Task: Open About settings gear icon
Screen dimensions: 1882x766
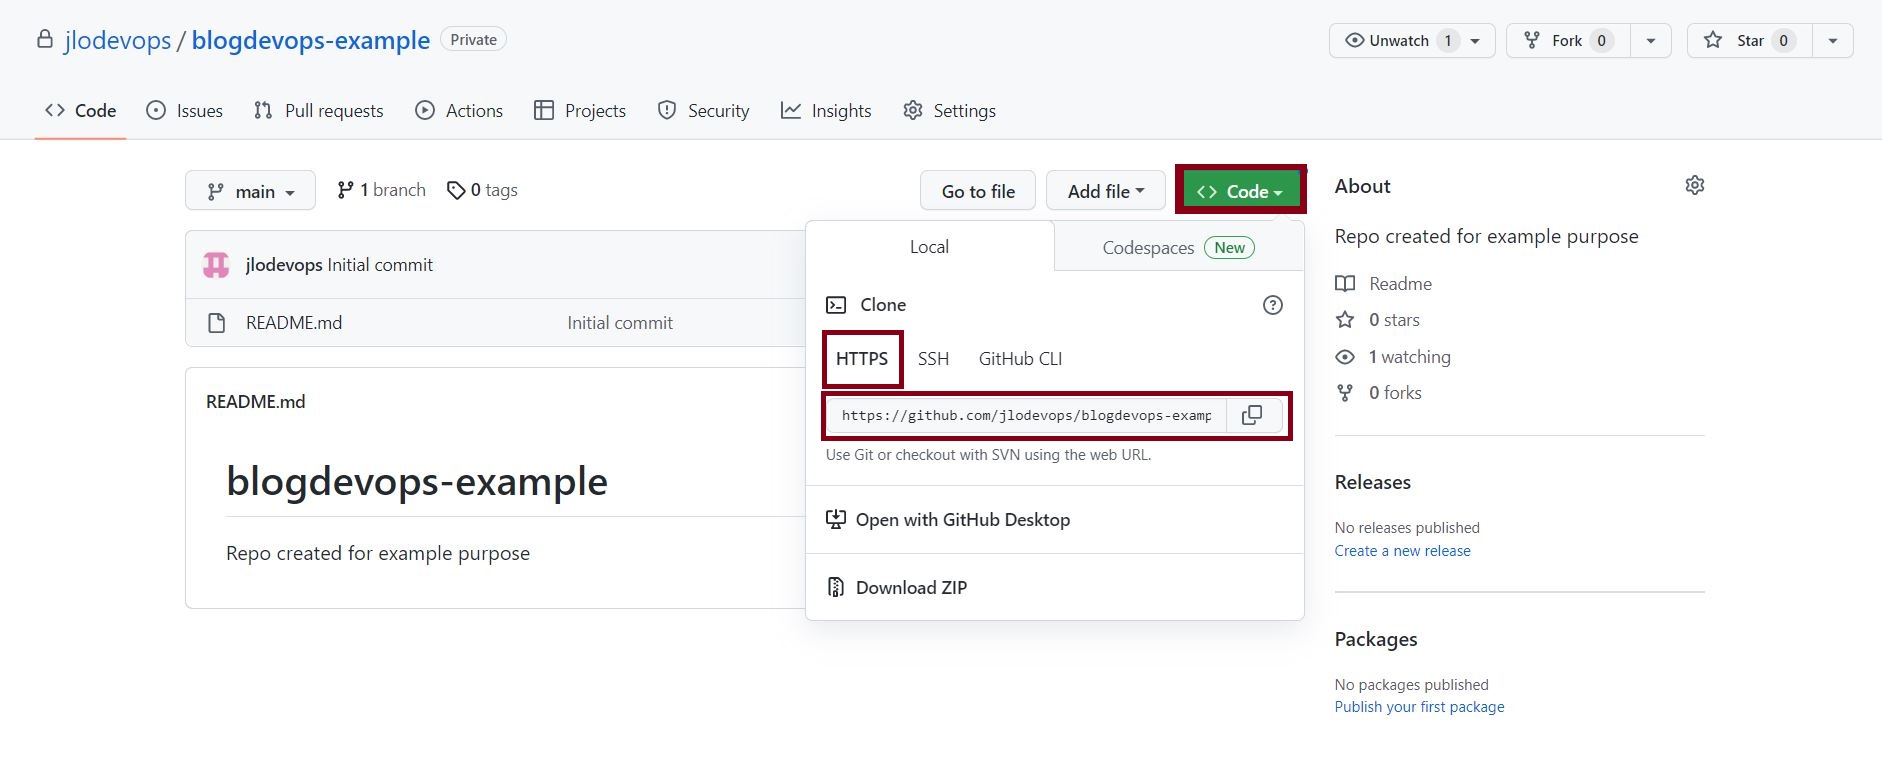Action: tap(1695, 185)
